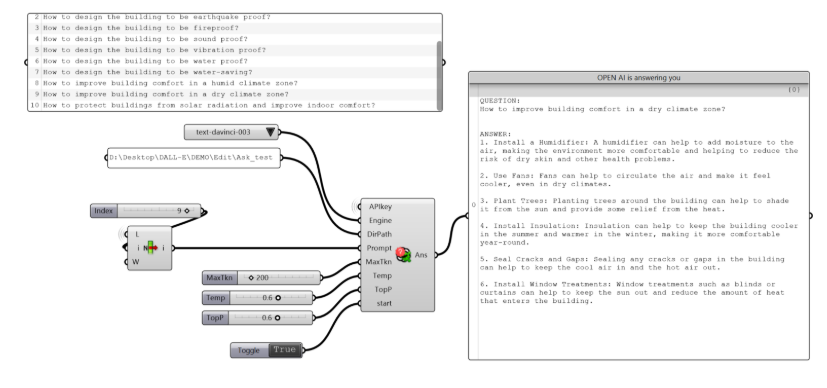Select the Prompt input parameter
Image resolution: width=827 pixels, height=388 pixels.
(x=379, y=248)
